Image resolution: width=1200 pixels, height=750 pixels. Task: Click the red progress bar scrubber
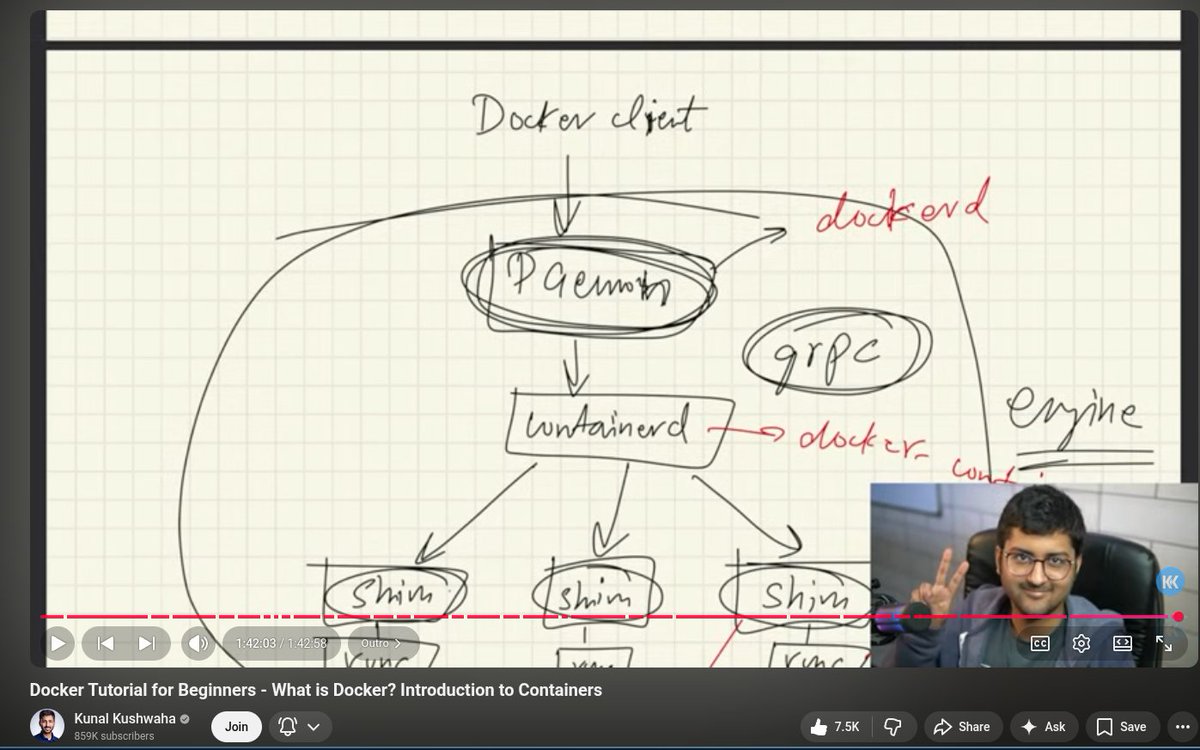[1178, 616]
